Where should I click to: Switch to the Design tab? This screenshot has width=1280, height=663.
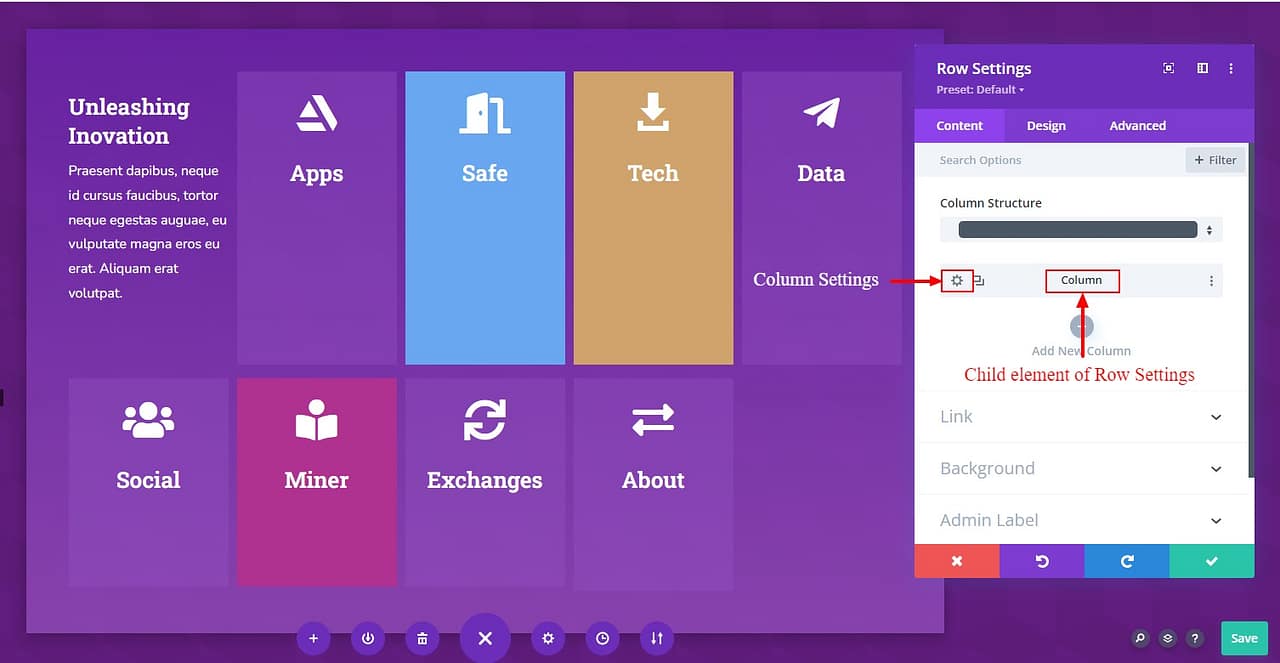[1046, 126]
